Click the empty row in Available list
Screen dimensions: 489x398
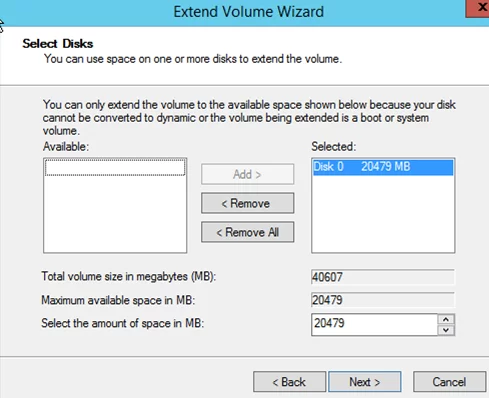point(115,167)
